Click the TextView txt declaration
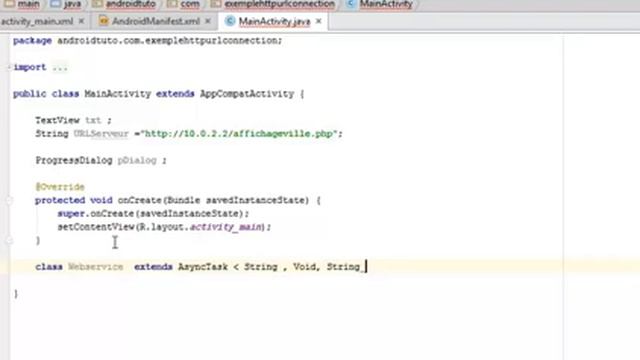 coord(73,120)
